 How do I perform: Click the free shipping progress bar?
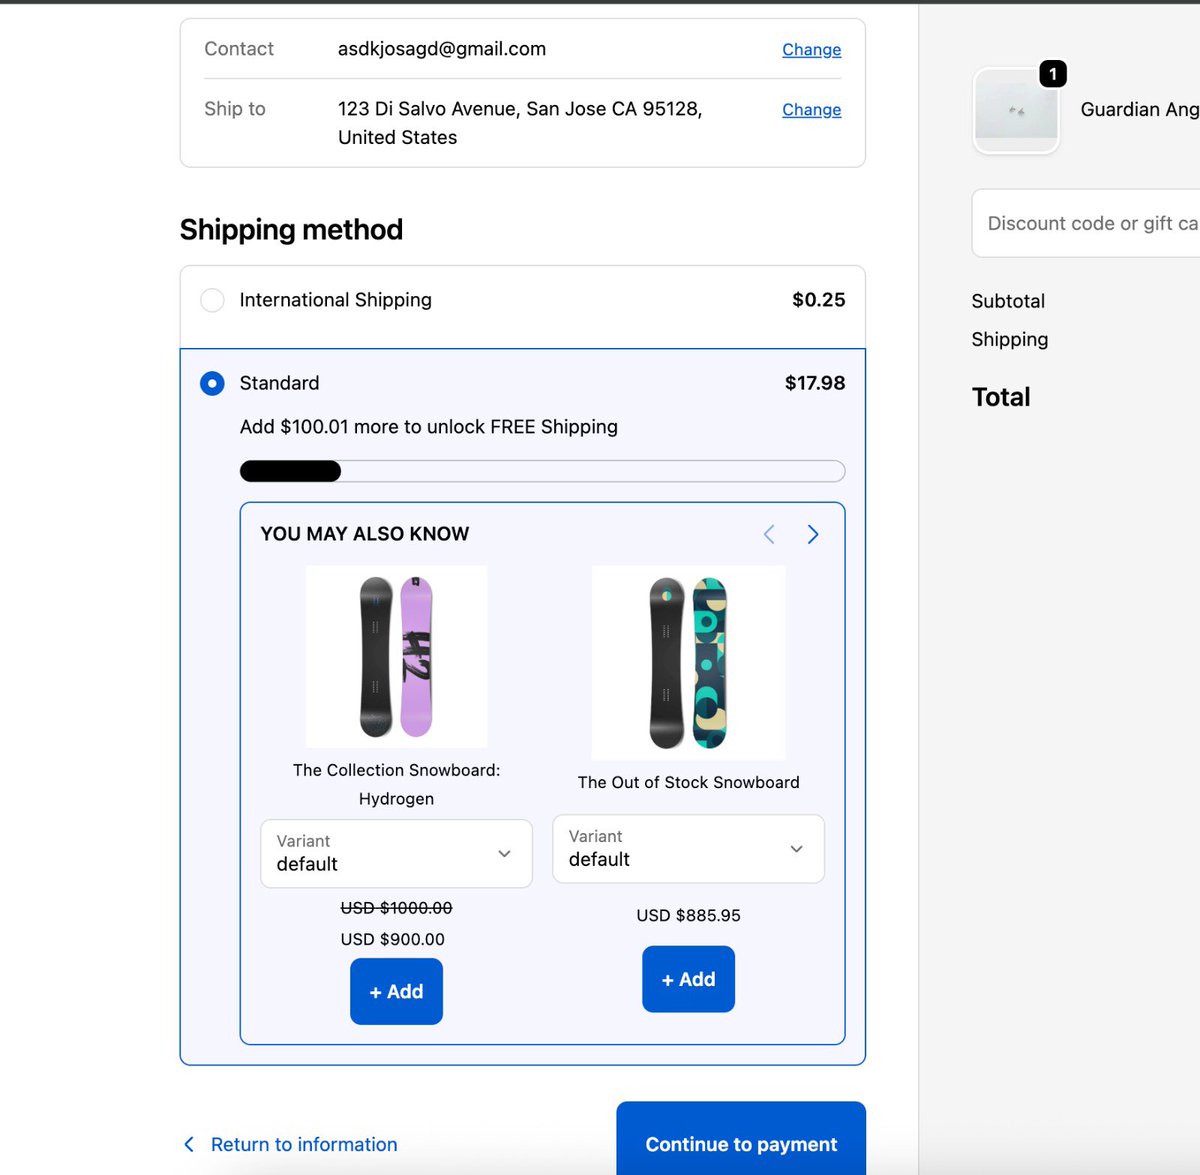click(542, 471)
